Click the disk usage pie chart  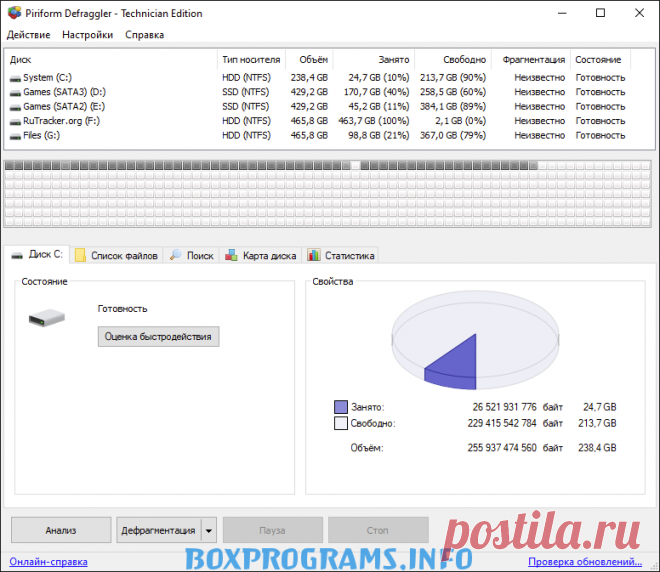[x=475, y=340]
